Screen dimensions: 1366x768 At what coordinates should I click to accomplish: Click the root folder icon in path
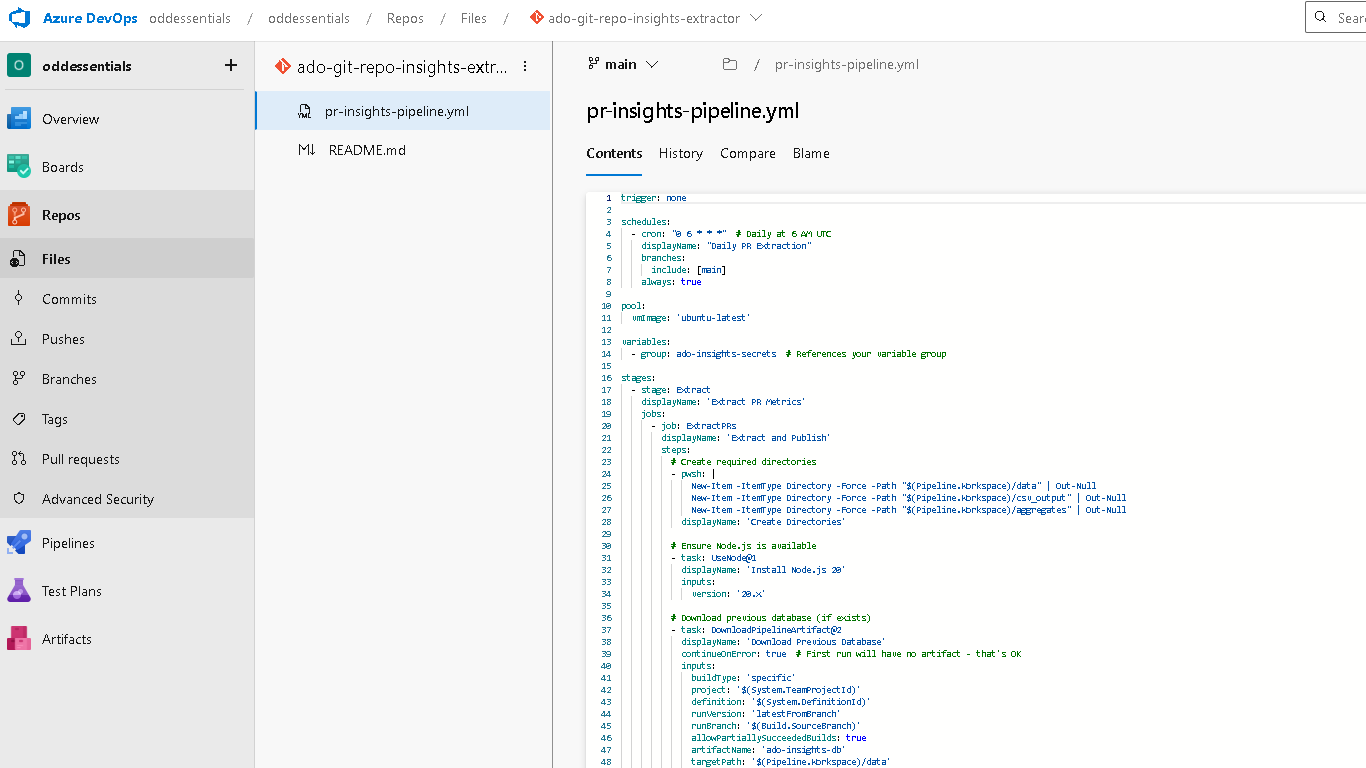730,64
